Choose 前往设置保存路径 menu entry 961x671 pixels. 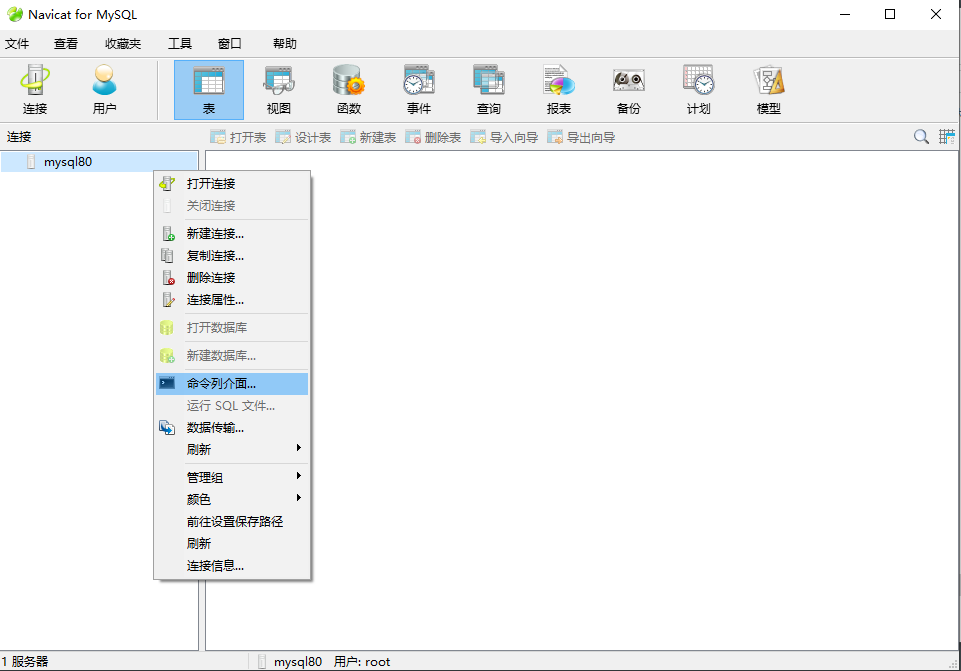(x=232, y=521)
